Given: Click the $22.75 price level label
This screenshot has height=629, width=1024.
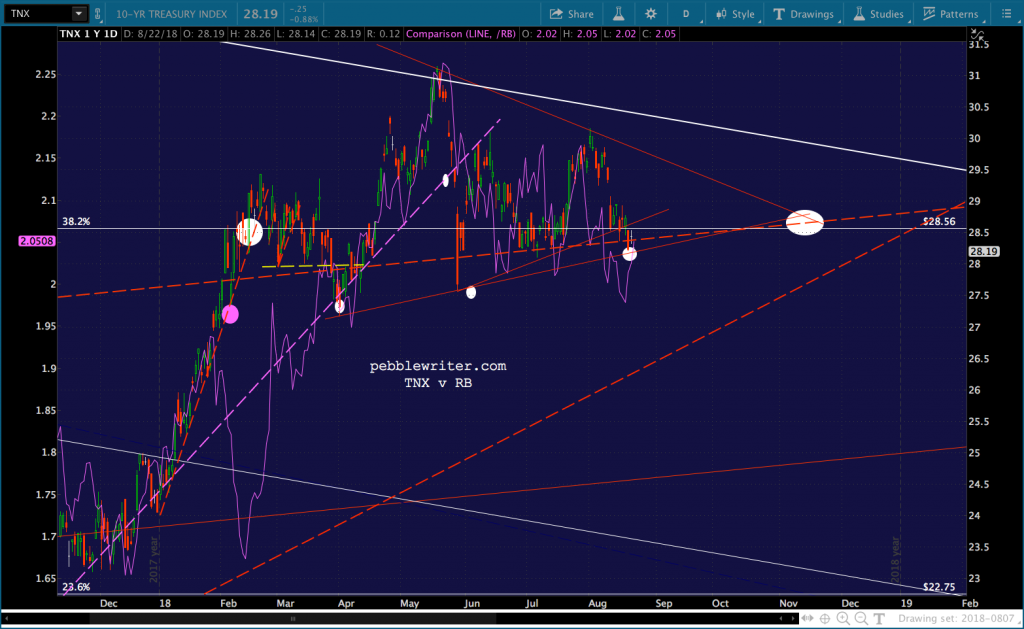Looking at the screenshot, I should pyautogui.click(x=939, y=587).
